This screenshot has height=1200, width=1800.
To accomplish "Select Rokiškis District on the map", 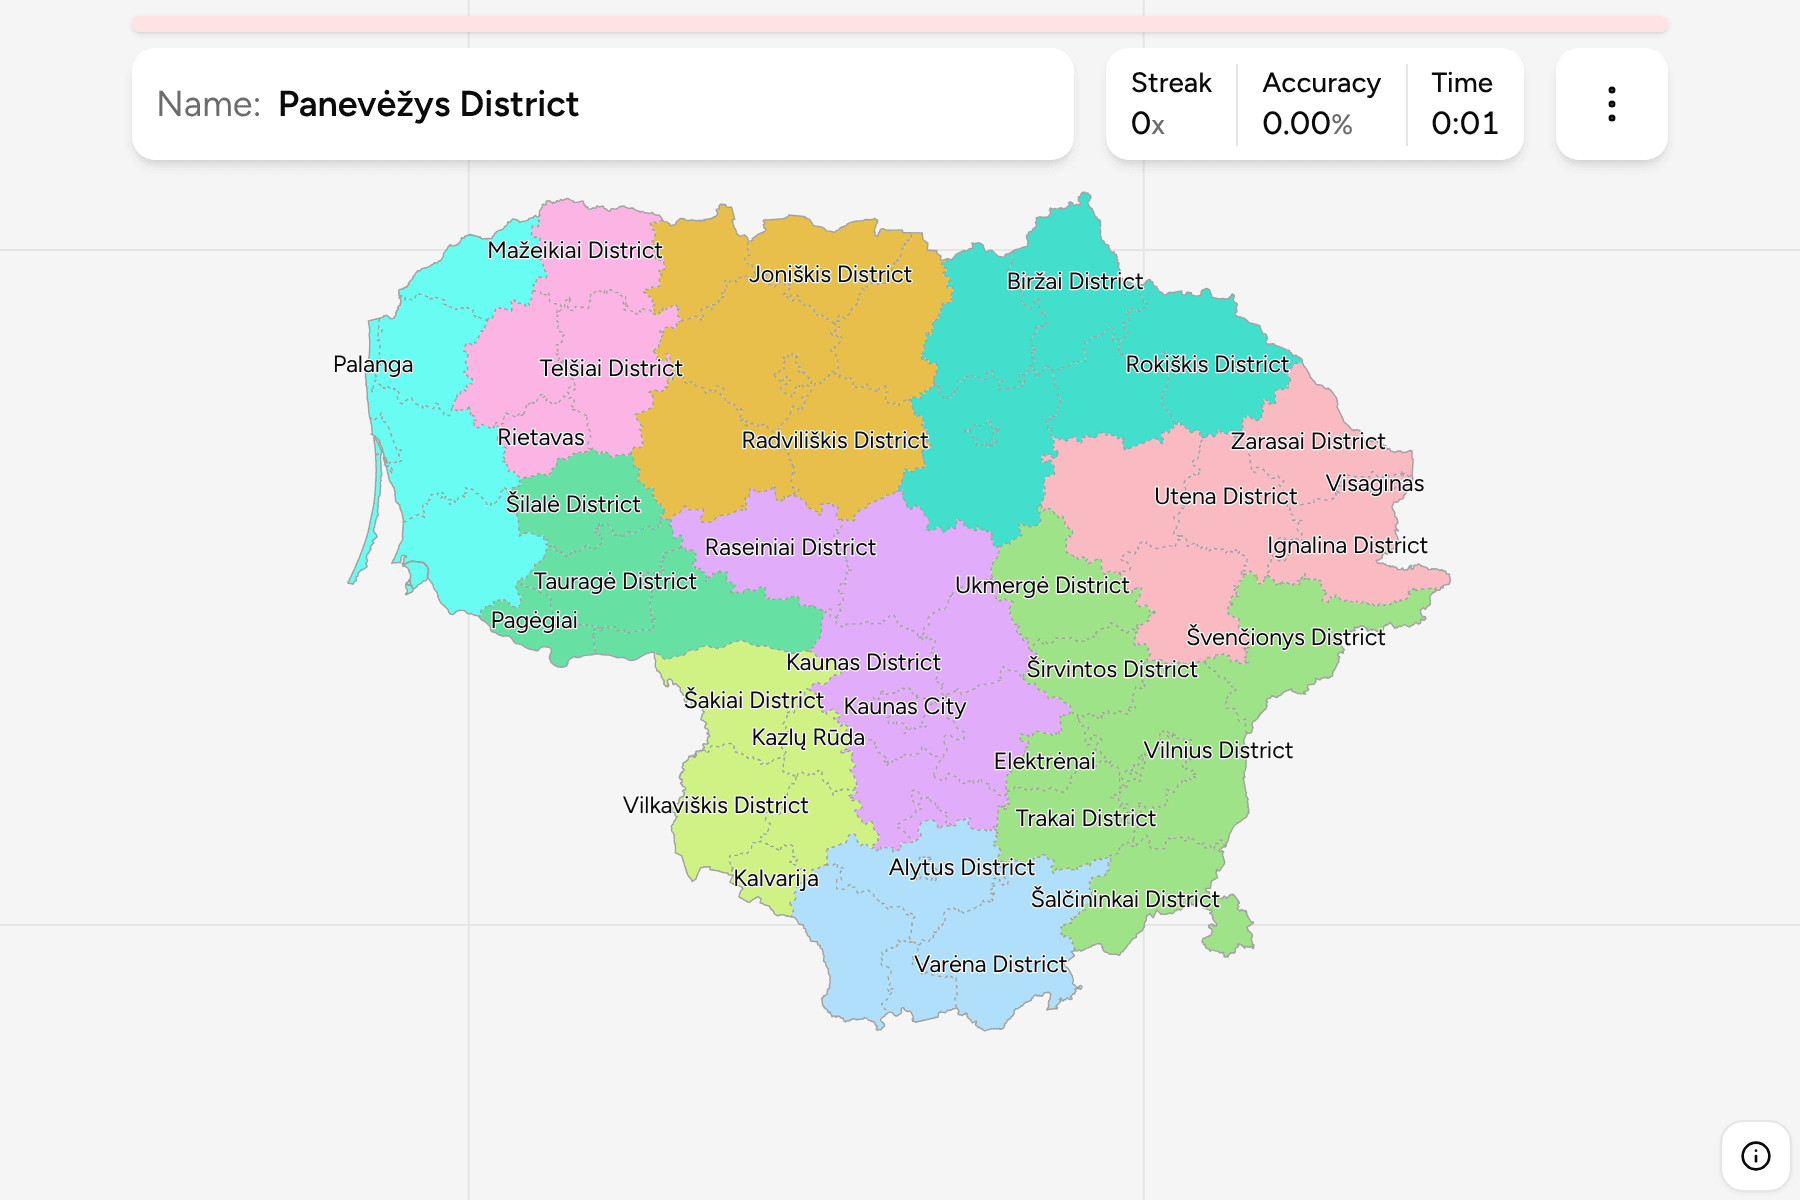I will [1207, 364].
